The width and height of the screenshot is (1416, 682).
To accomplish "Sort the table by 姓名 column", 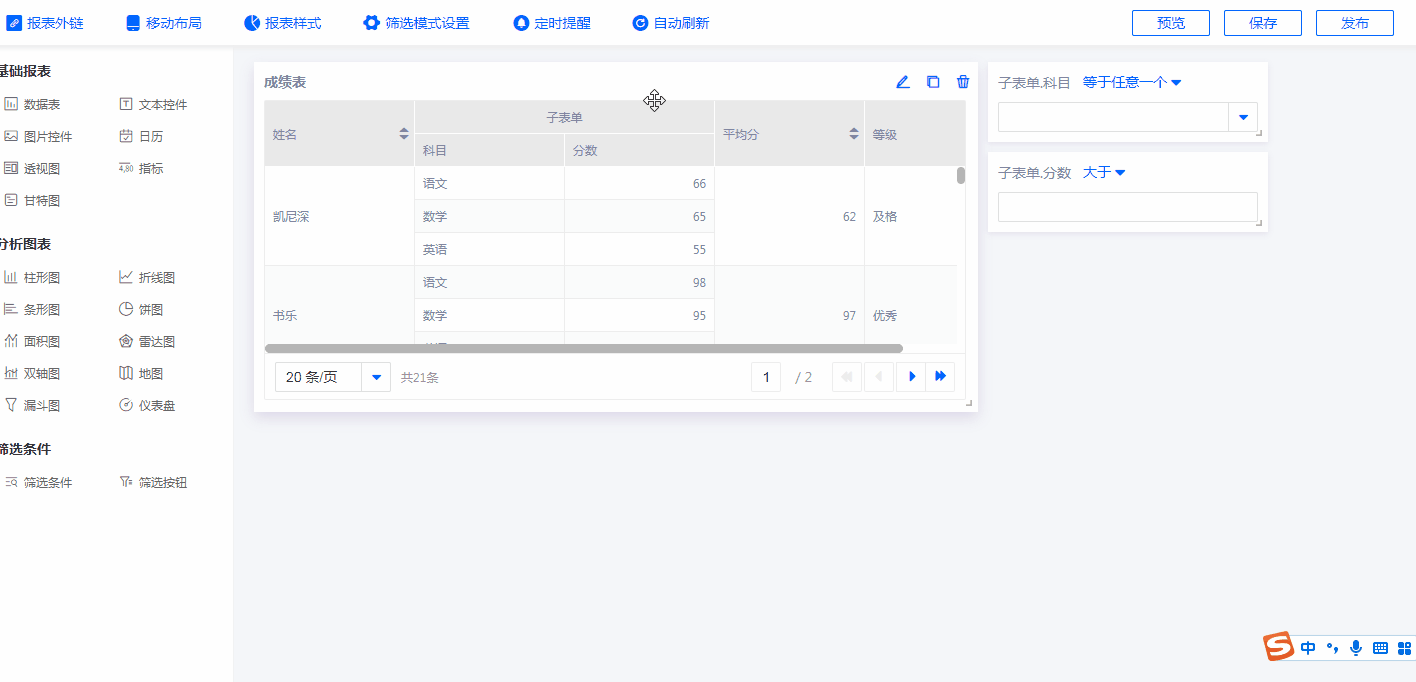I will coord(404,133).
